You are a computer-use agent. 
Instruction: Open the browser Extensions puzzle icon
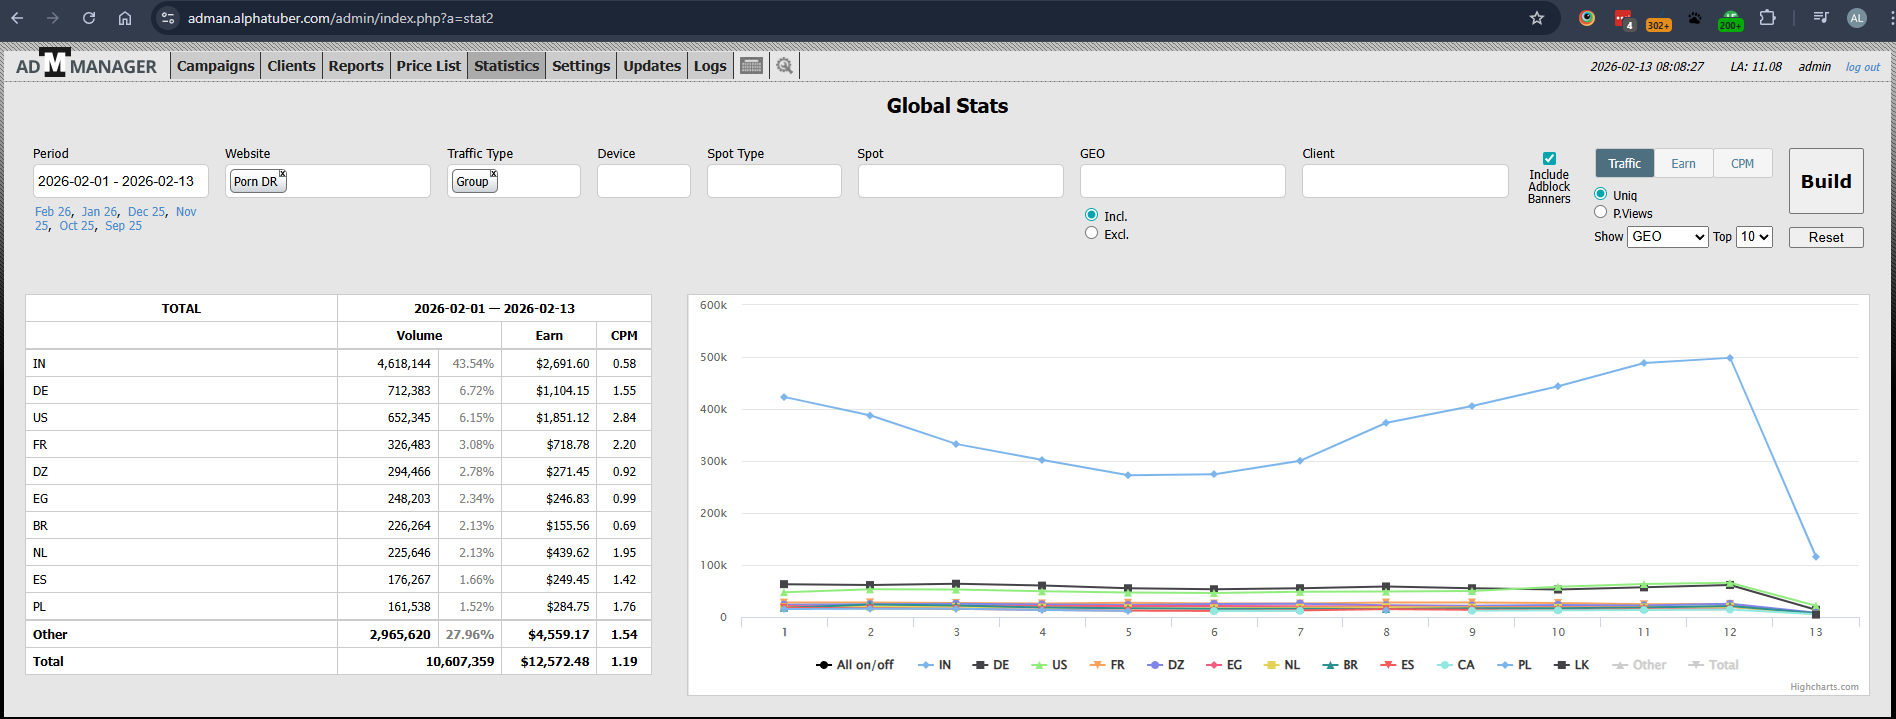1768,18
